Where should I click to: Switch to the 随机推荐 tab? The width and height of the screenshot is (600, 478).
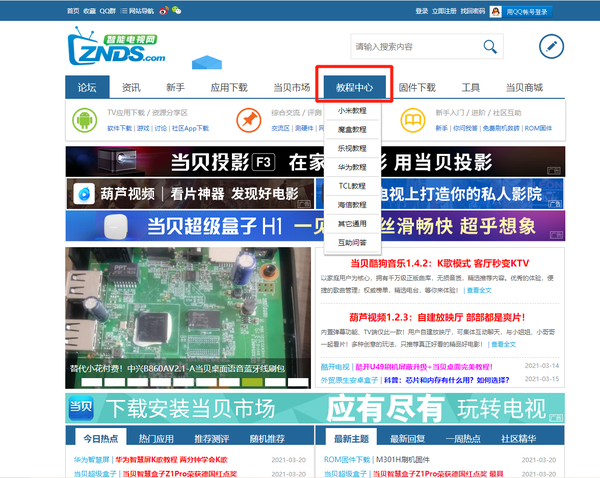click(x=267, y=439)
